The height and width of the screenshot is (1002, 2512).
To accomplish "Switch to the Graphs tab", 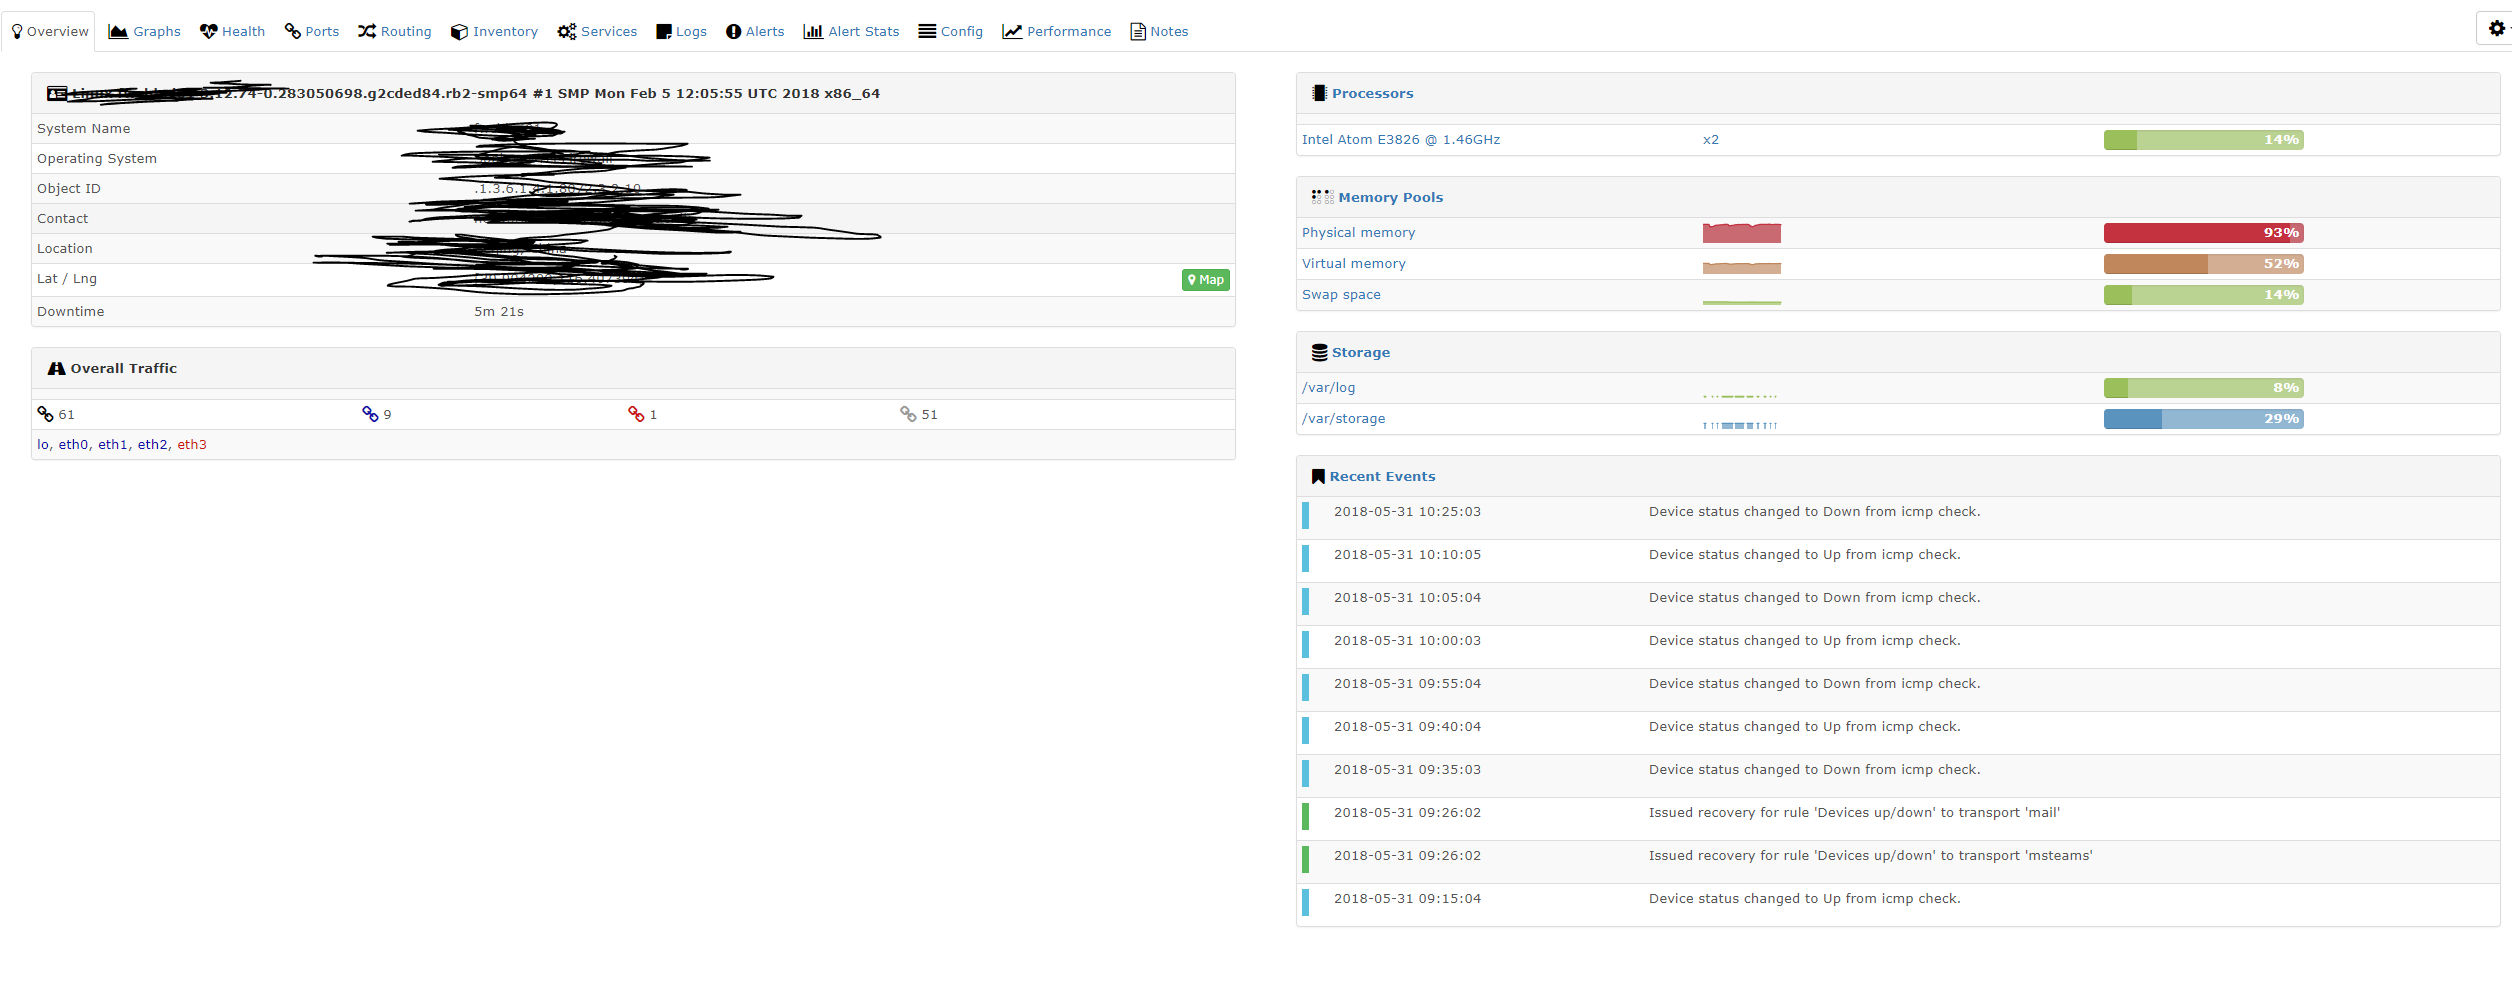I will pyautogui.click(x=145, y=32).
